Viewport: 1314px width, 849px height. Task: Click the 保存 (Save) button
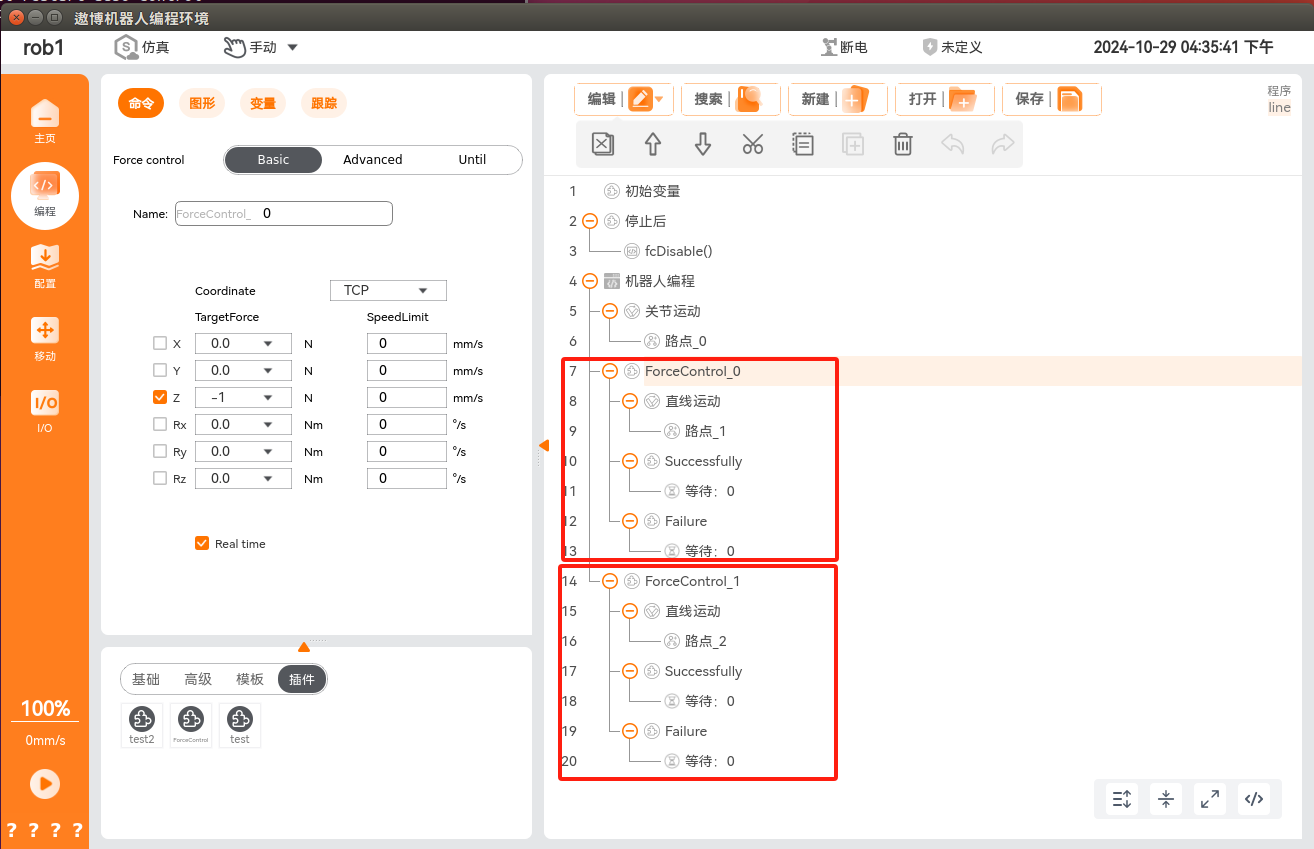pos(1050,99)
